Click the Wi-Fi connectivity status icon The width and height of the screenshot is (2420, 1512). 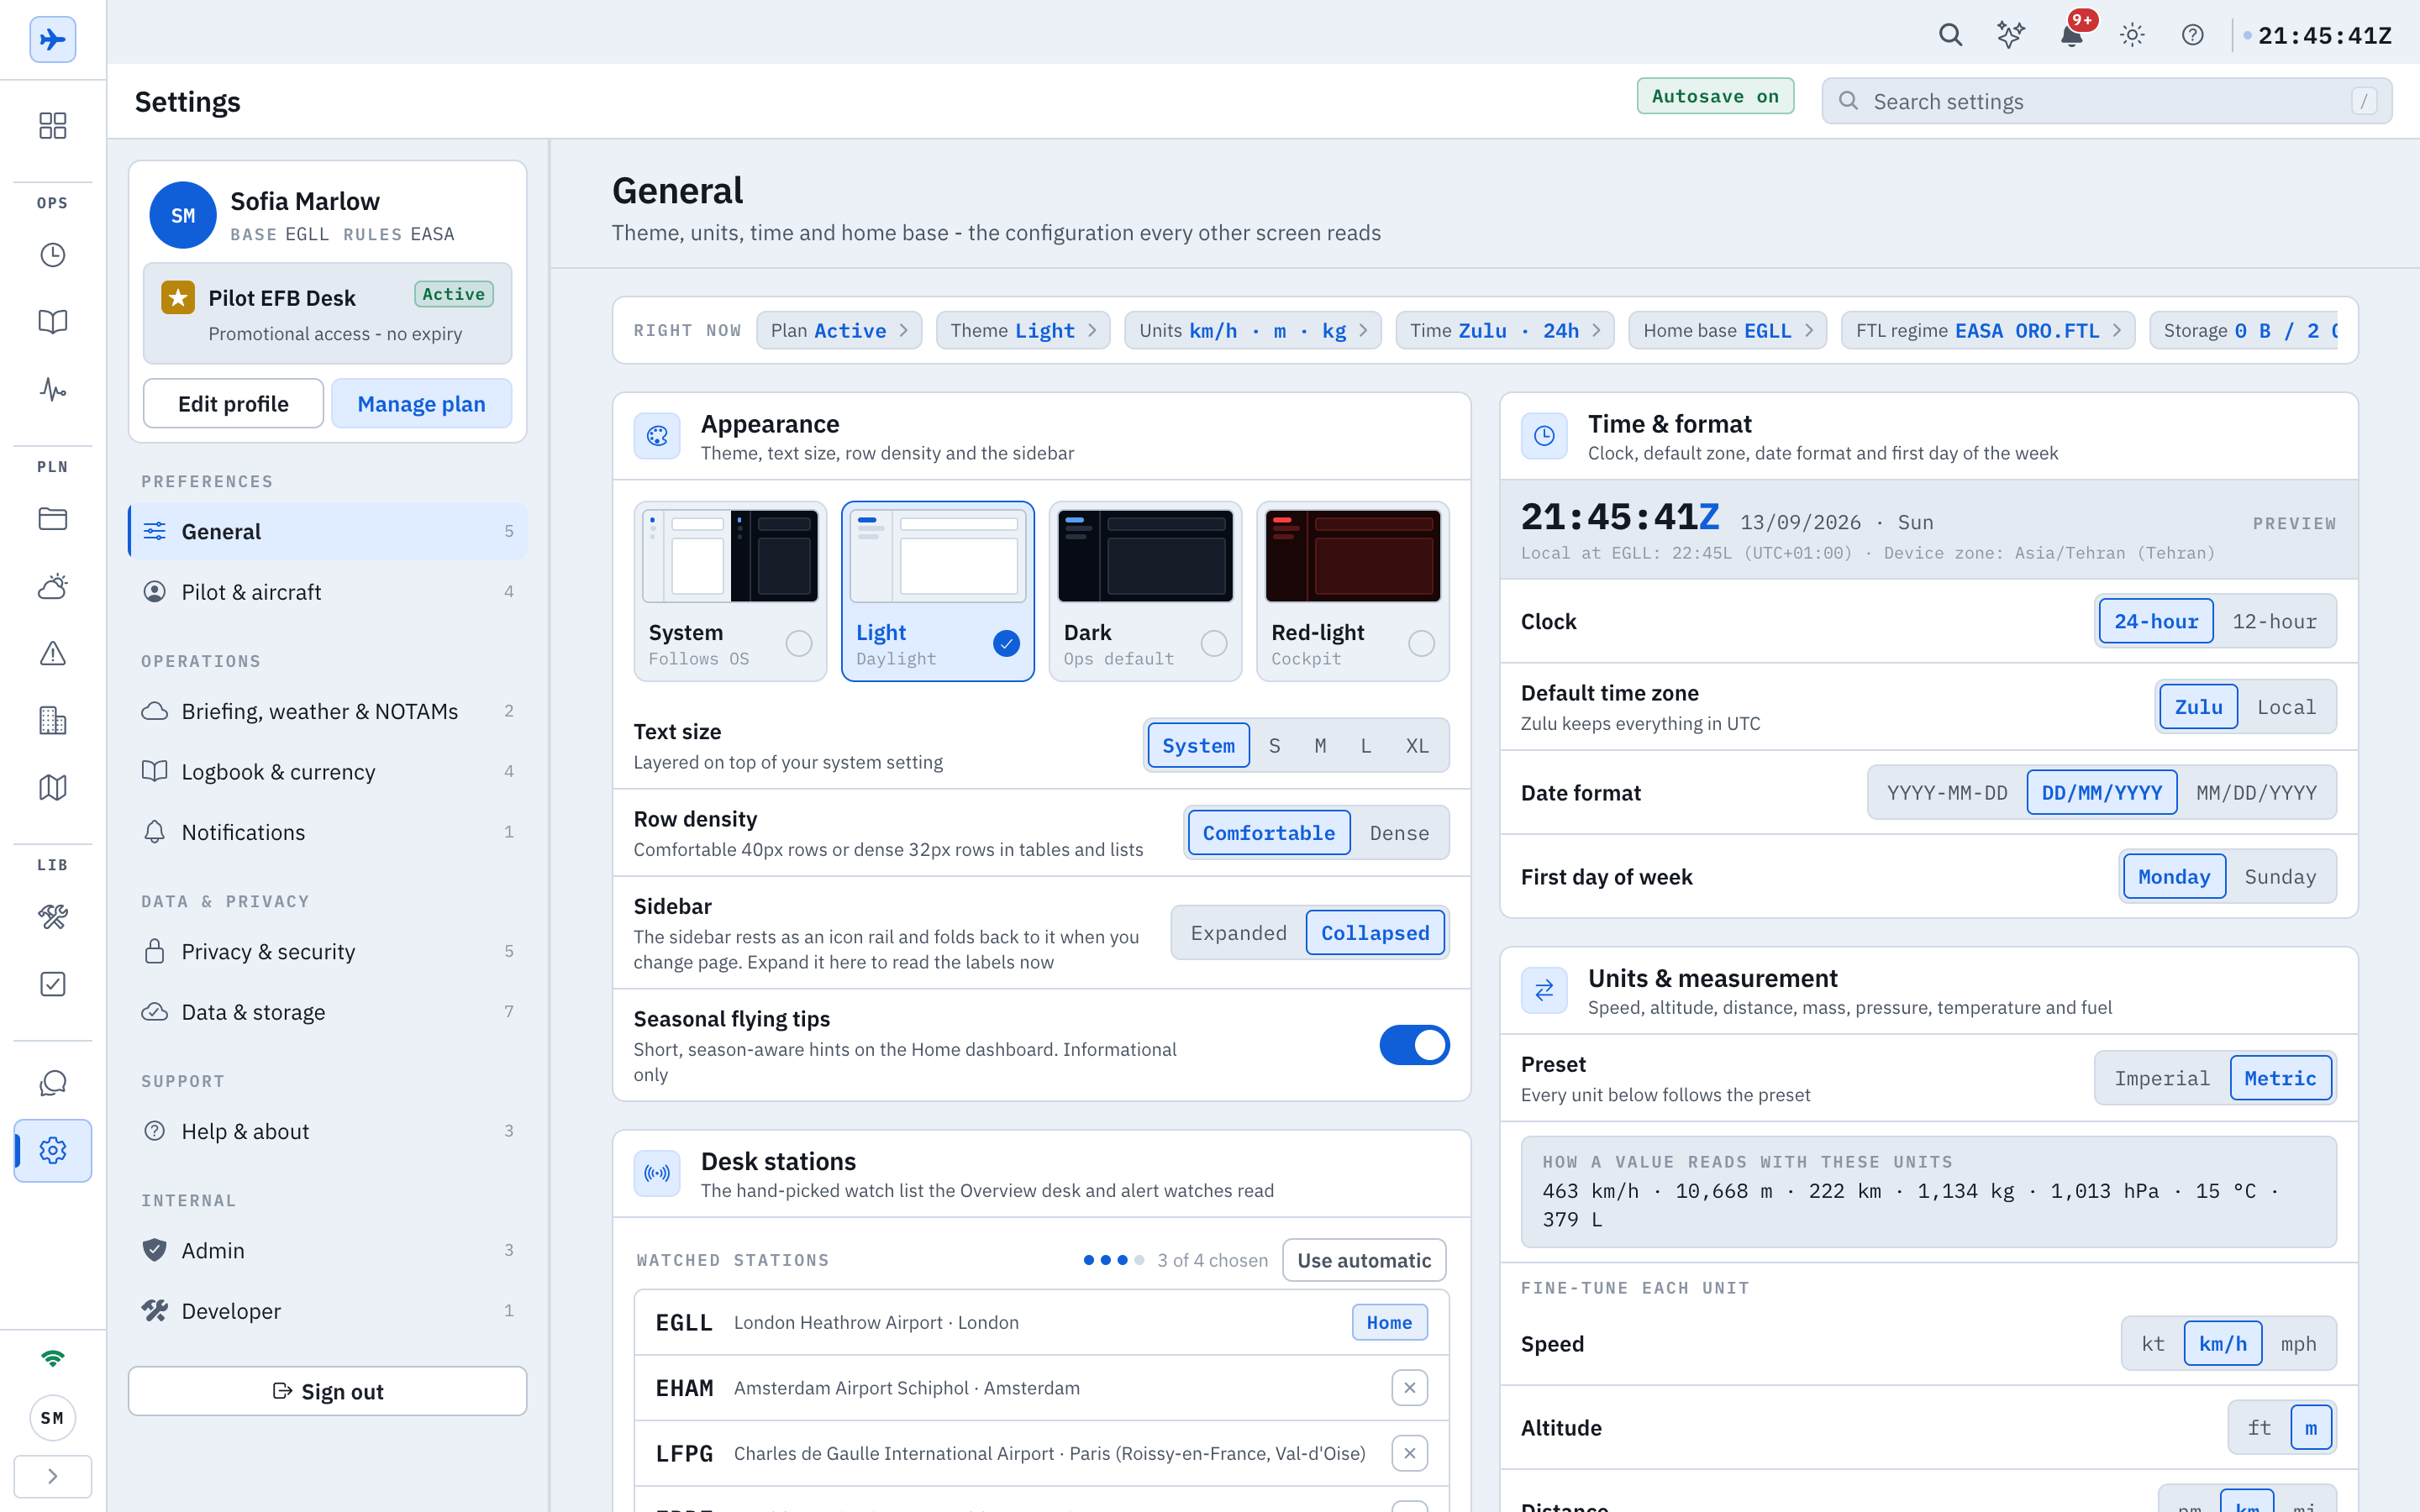pos(52,1358)
